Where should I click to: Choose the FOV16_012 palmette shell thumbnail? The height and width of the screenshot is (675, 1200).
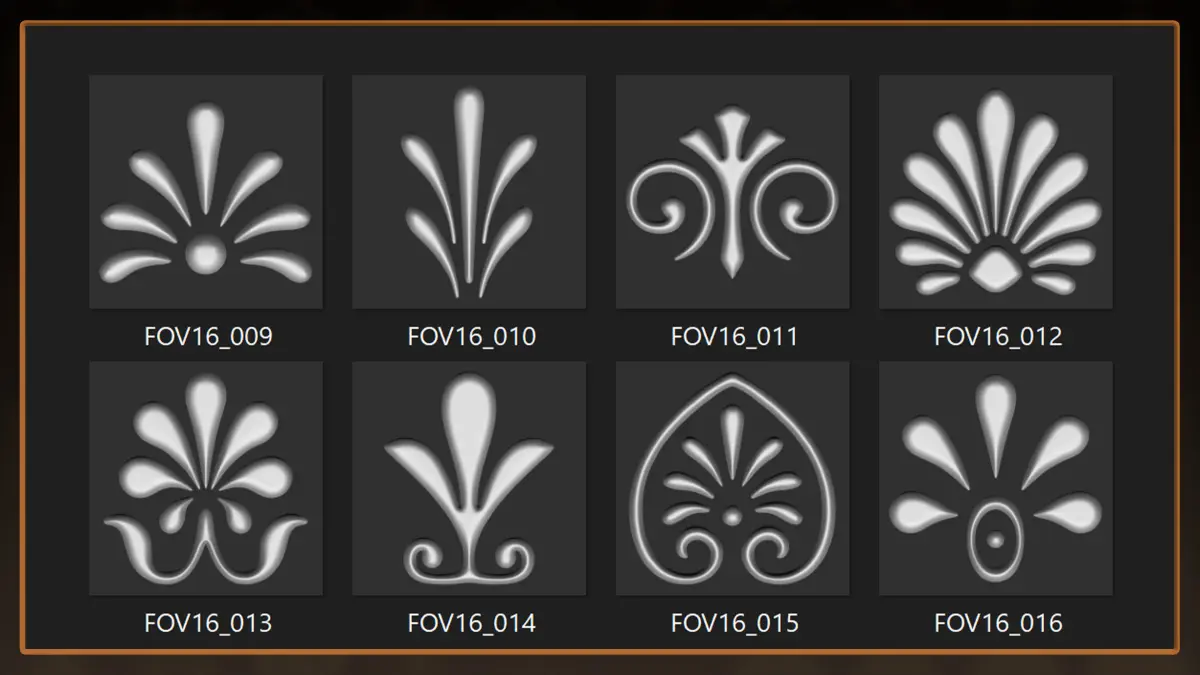tap(996, 192)
